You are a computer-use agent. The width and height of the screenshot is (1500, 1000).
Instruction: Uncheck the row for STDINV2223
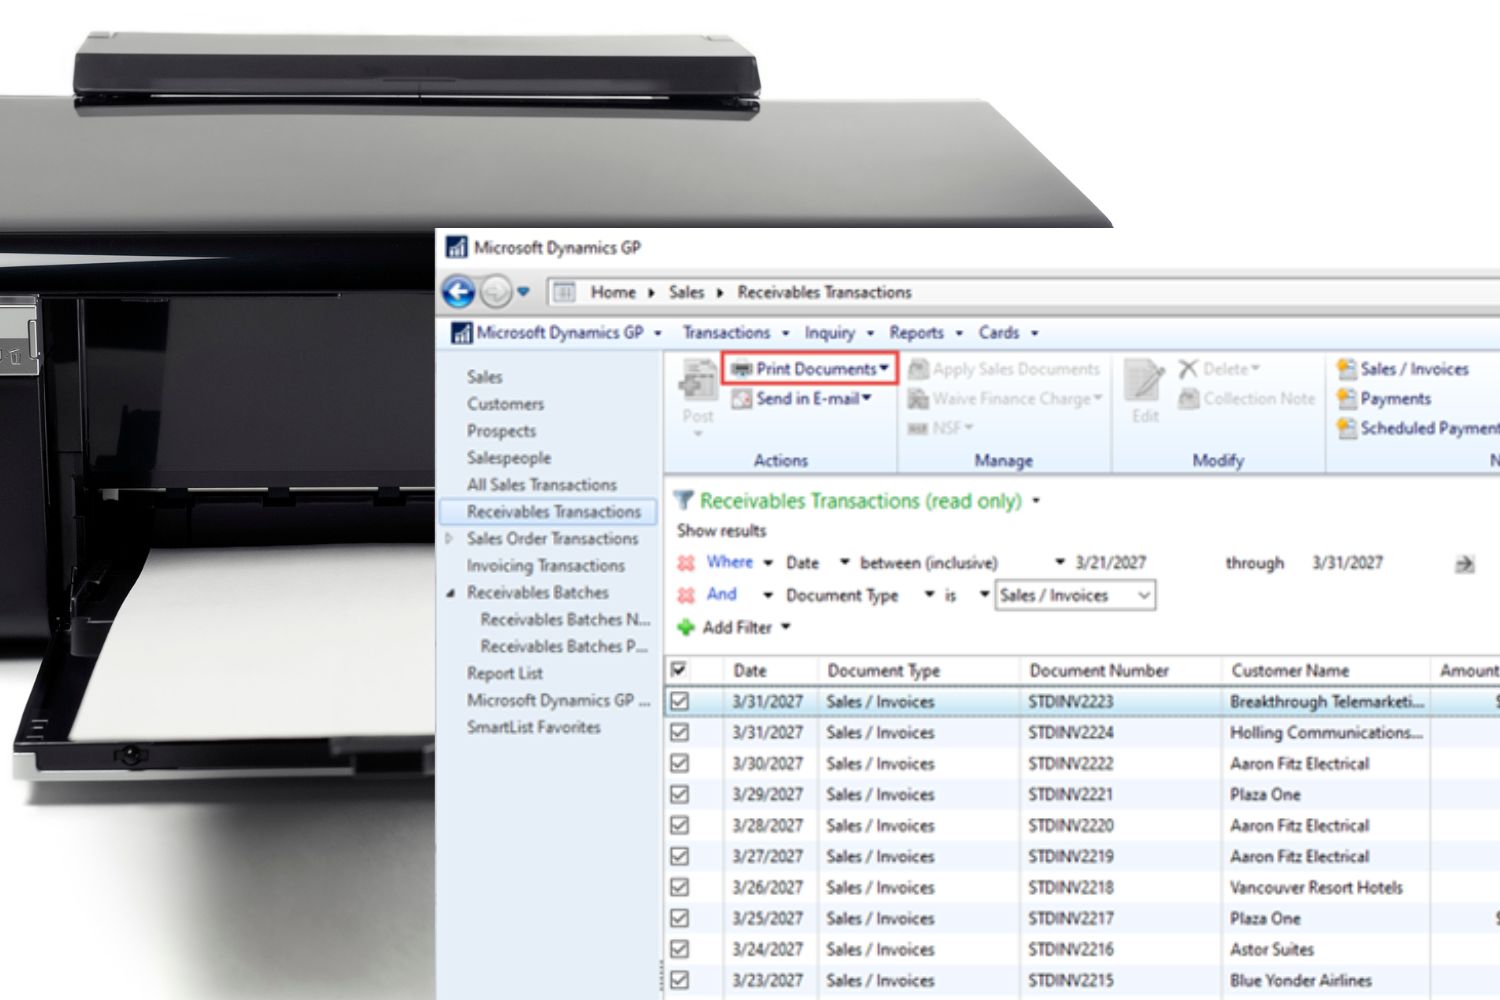679,701
